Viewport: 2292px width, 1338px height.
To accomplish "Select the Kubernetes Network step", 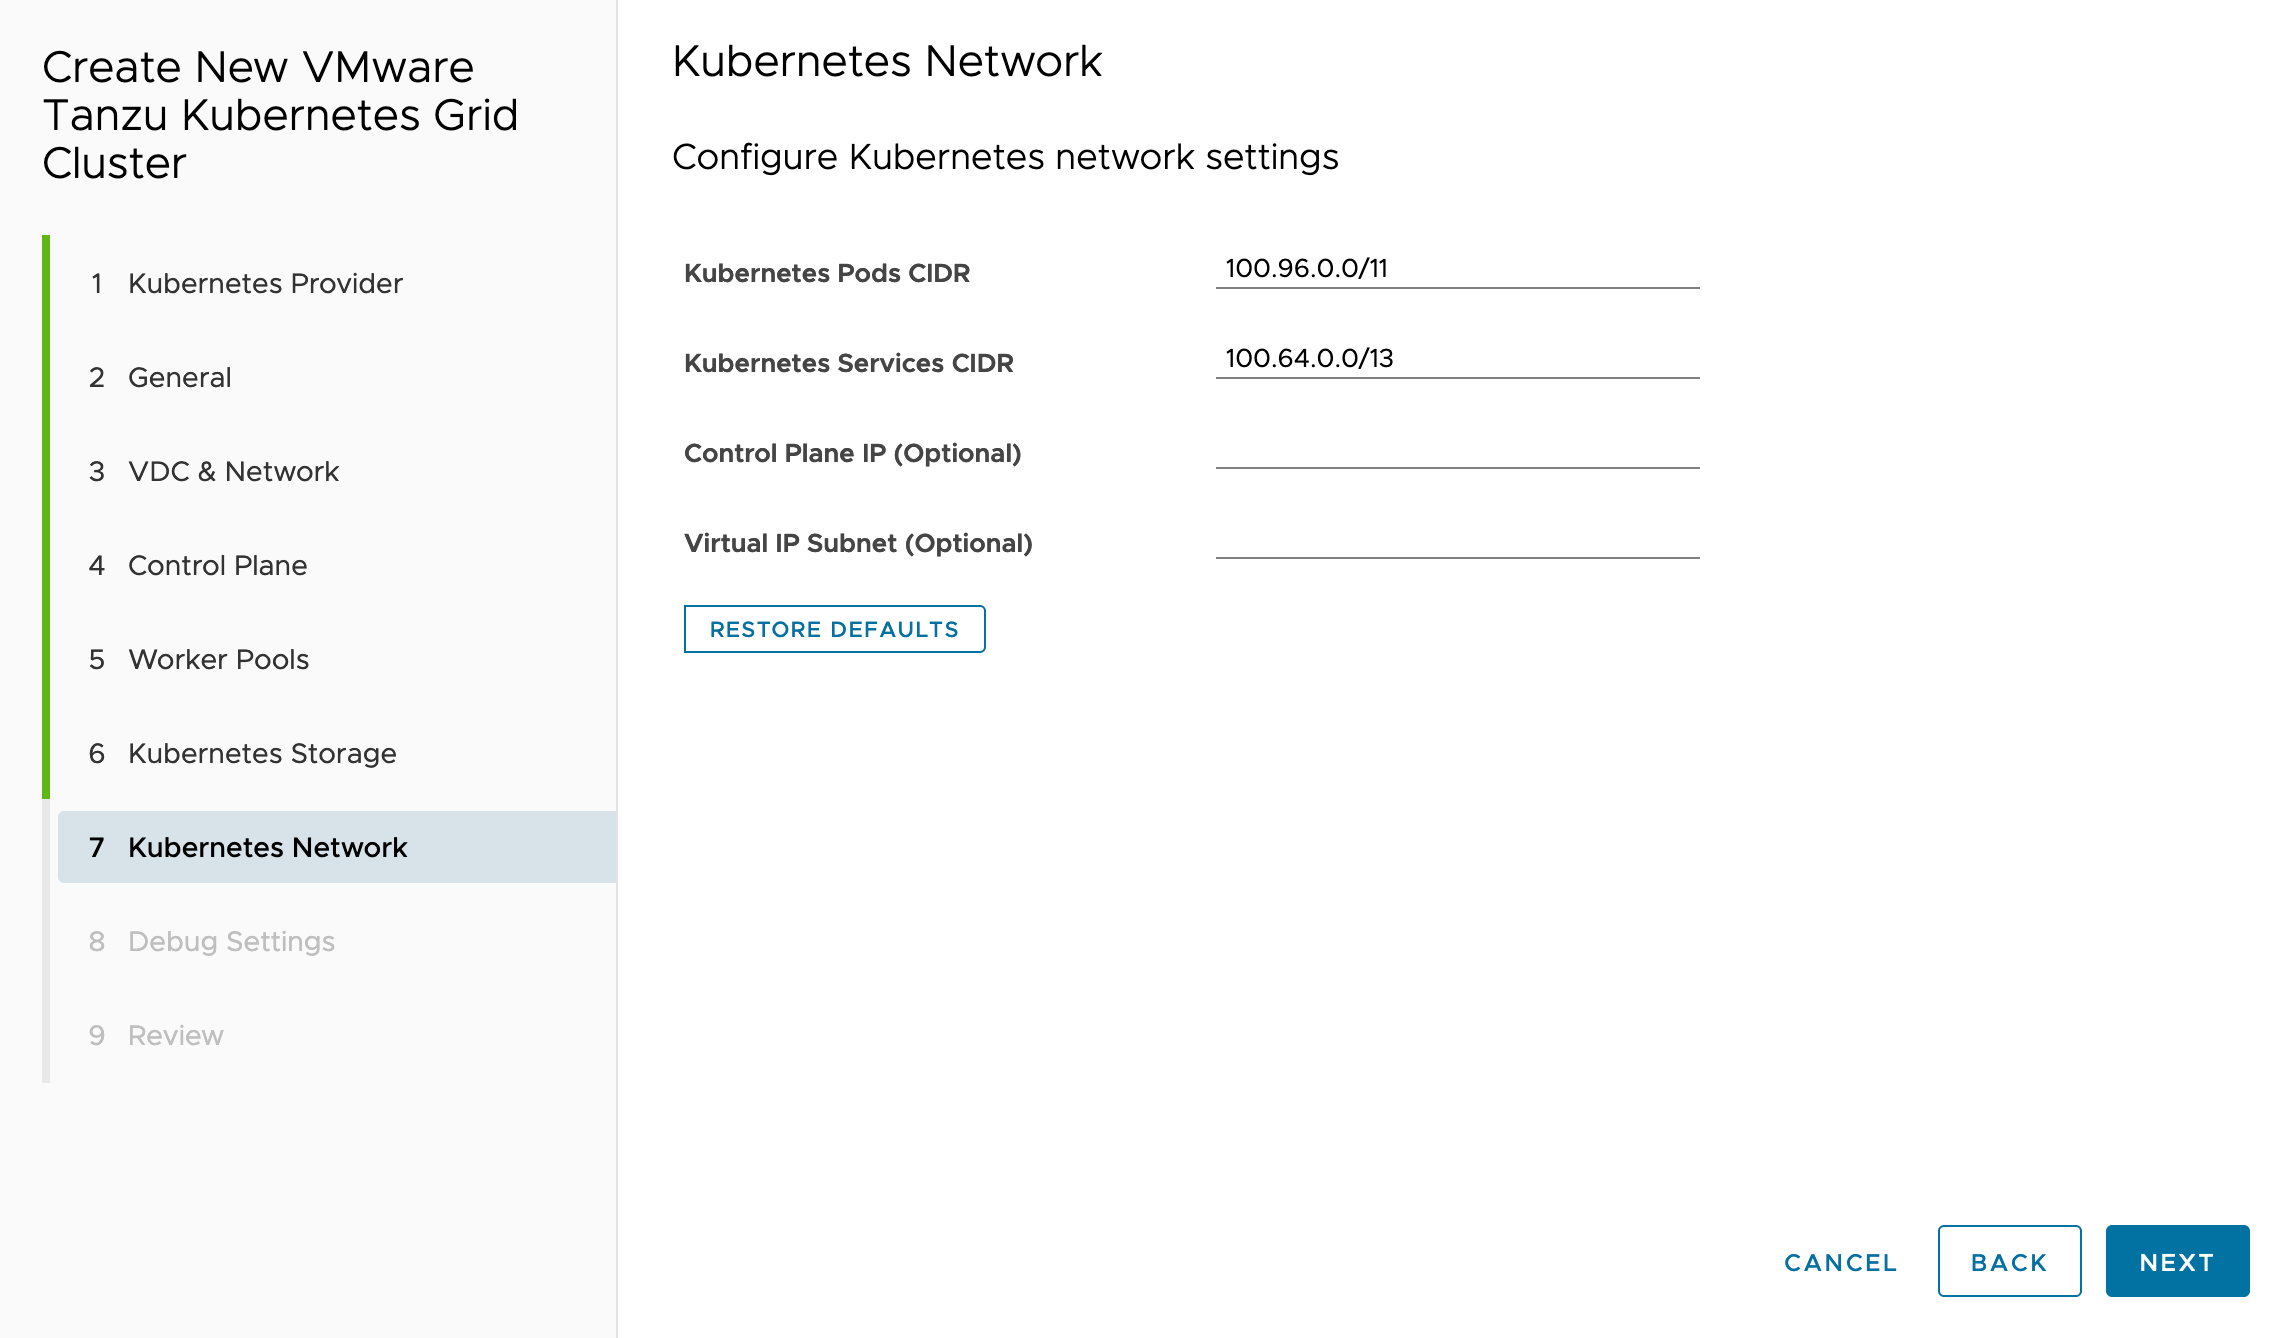I will (x=337, y=847).
